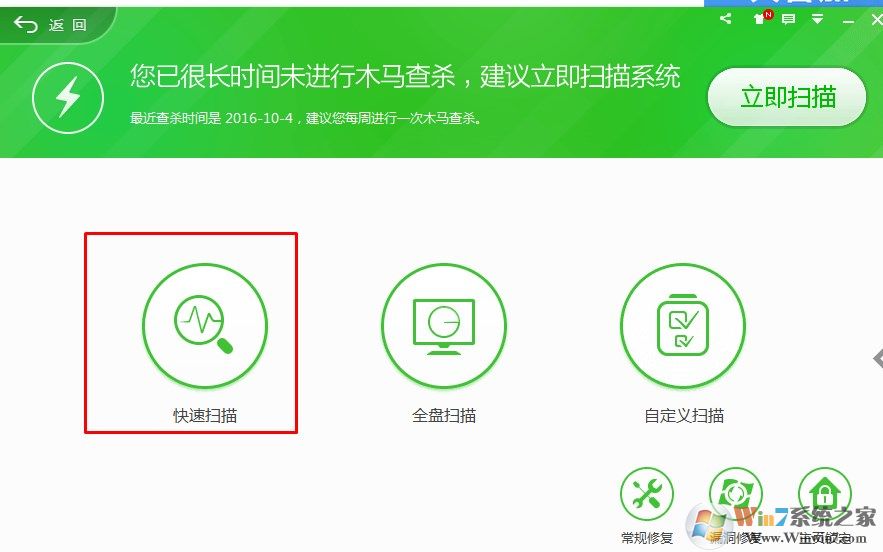Open the feedback message icon
883x552 pixels.
click(788, 19)
